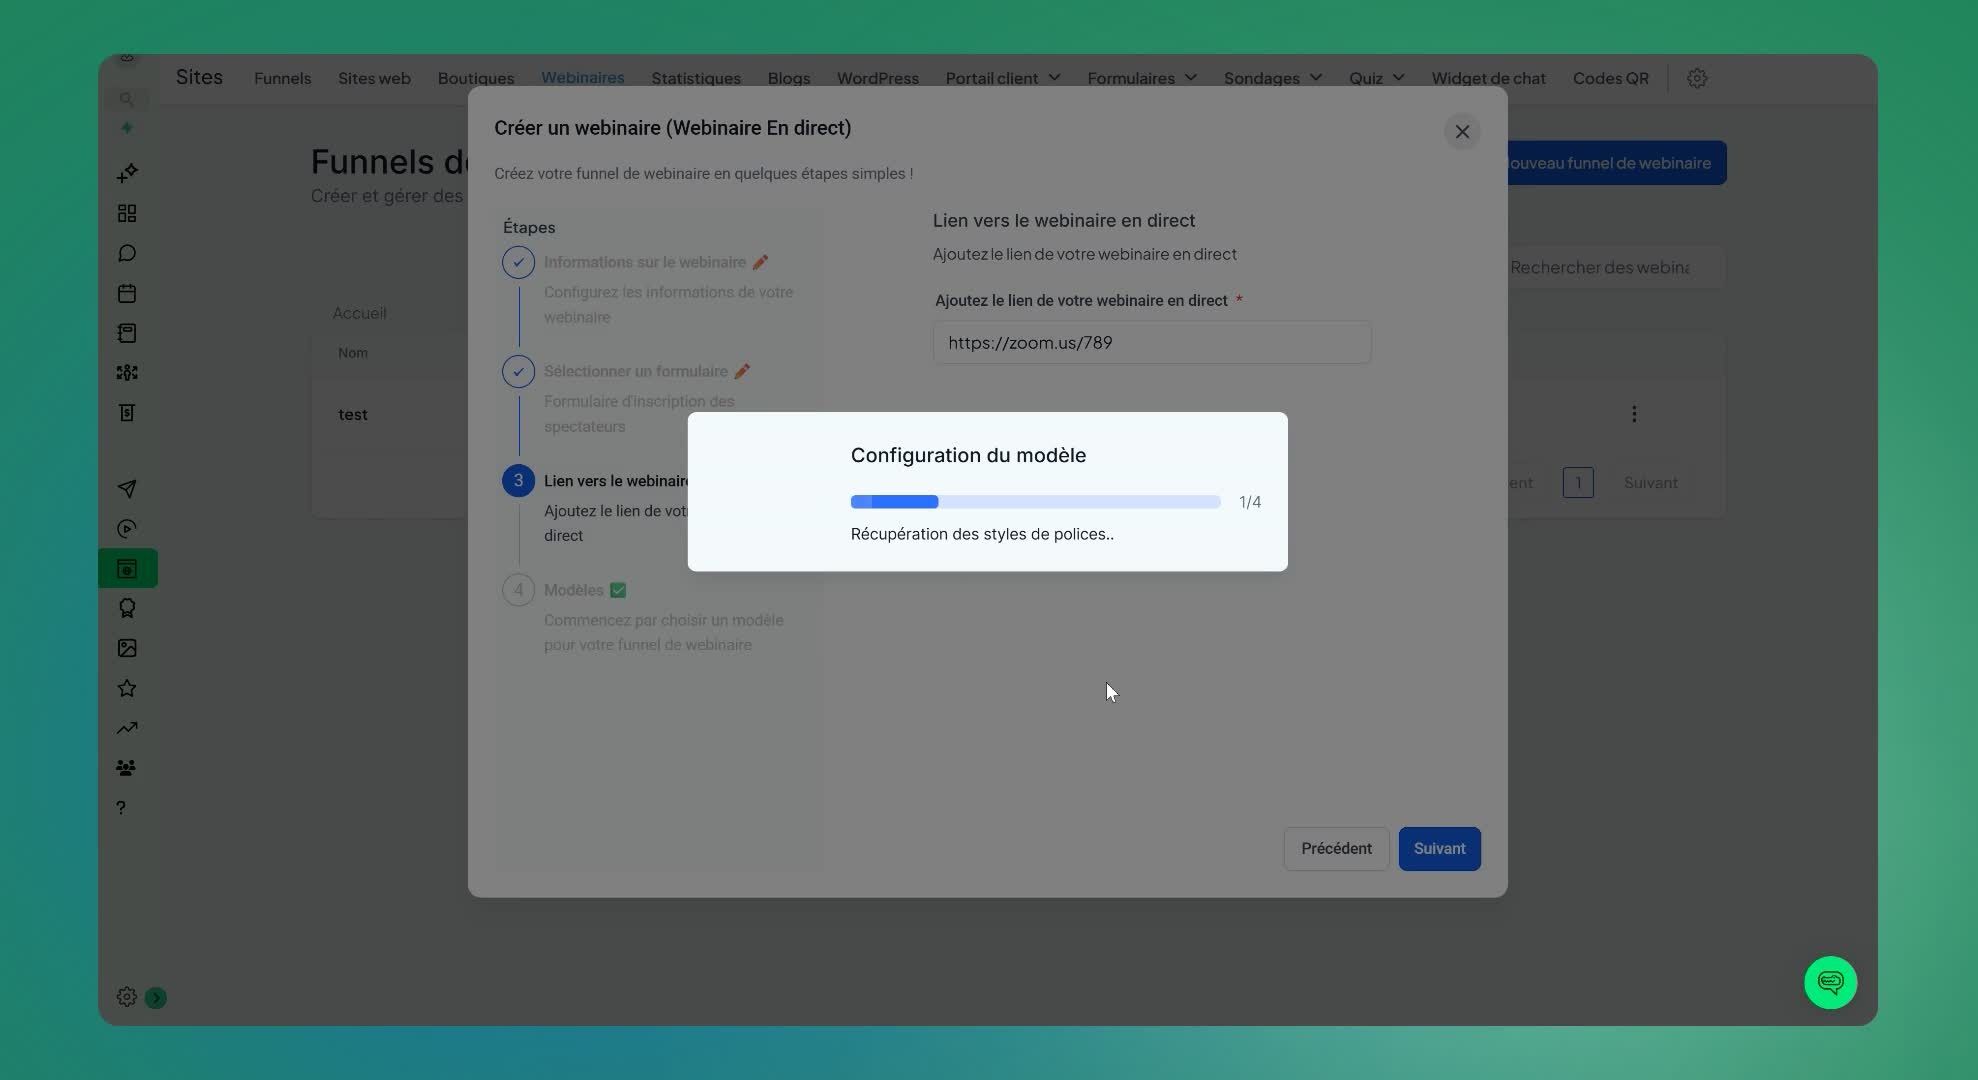Screen dimensions: 1978x1080
Task: Go to the Funnels tab
Action: (x=282, y=78)
